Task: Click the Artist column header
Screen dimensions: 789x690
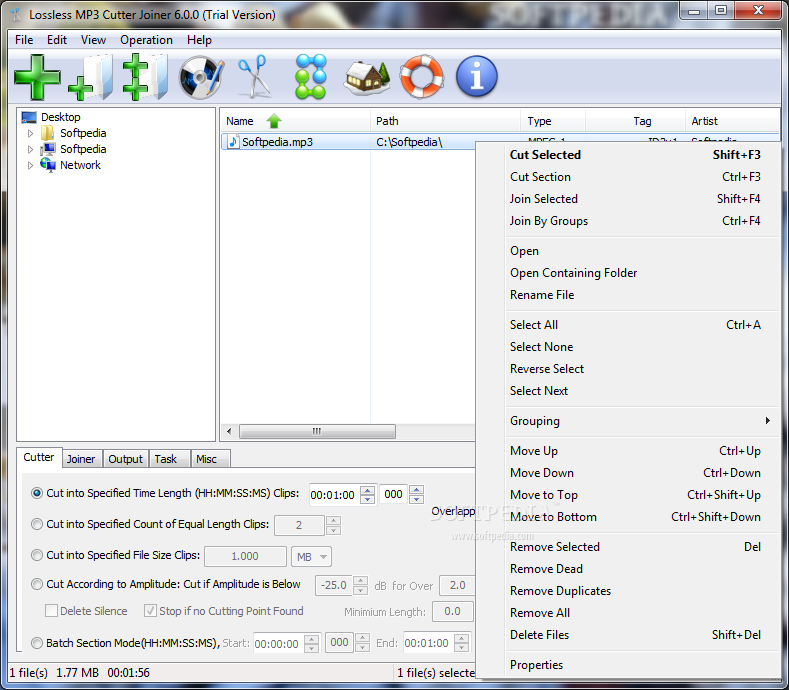Action: 732,121
